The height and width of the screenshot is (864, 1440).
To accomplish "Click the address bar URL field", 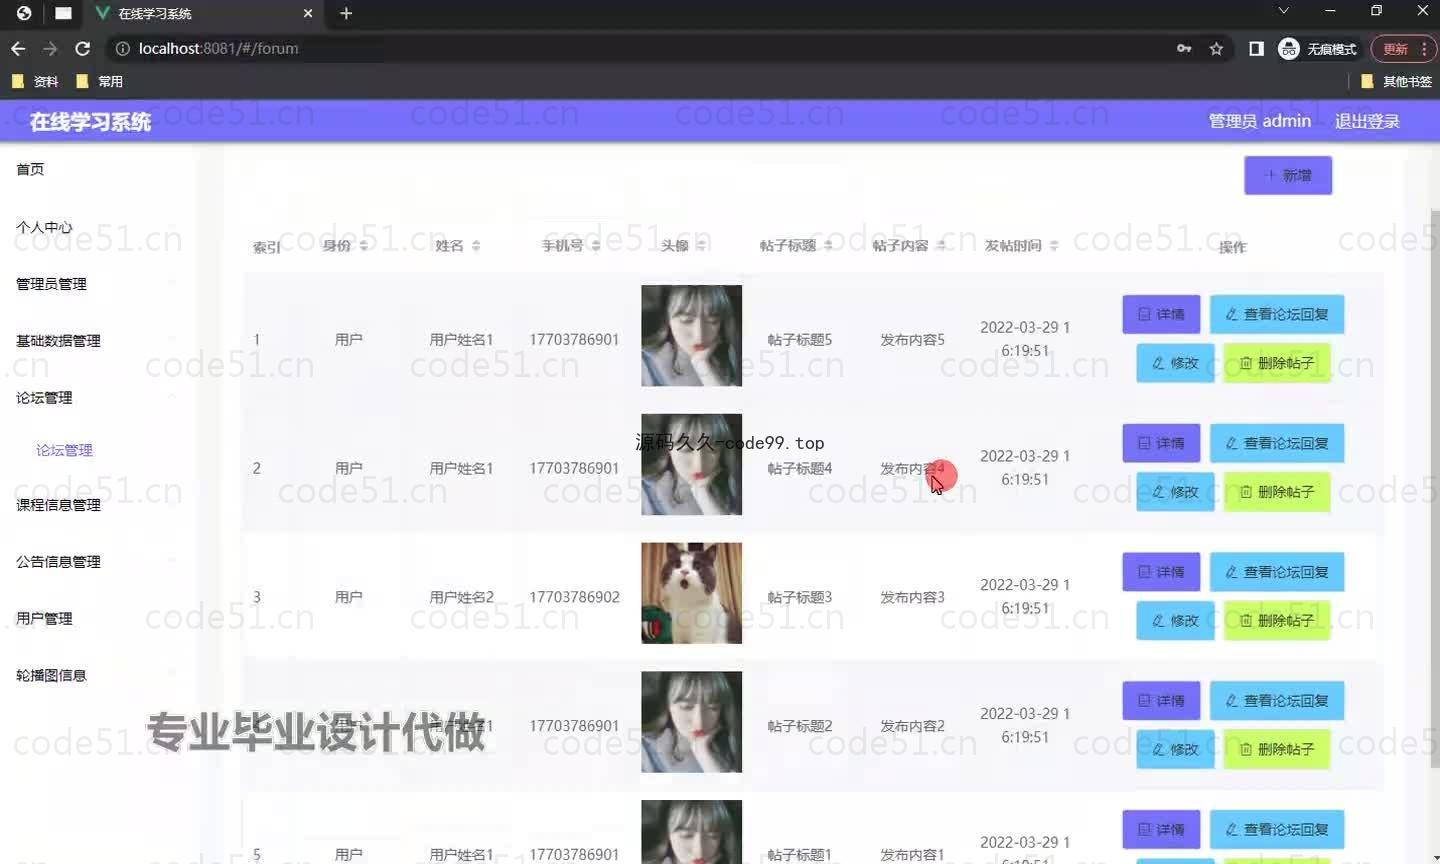I will [640, 48].
